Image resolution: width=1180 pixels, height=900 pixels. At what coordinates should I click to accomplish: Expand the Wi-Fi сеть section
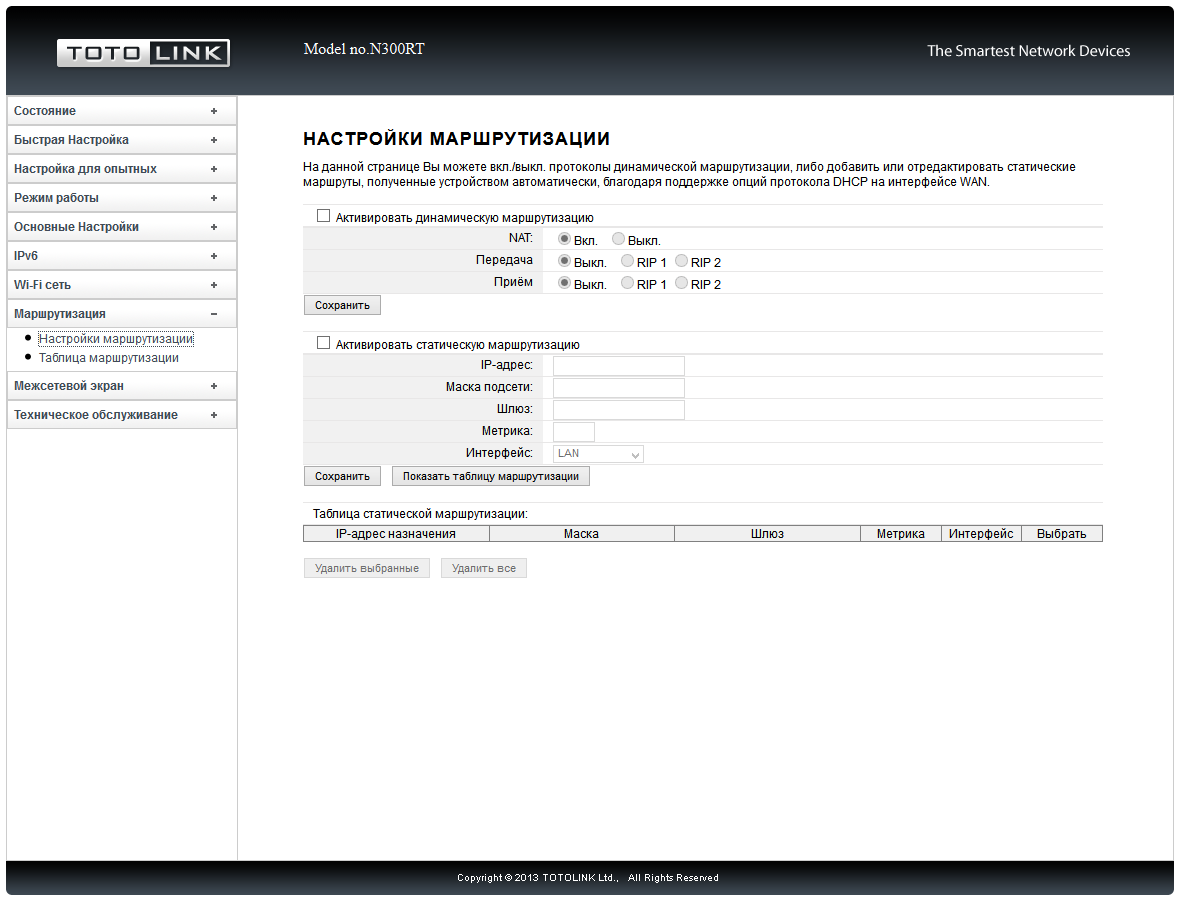tap(121, 284)
